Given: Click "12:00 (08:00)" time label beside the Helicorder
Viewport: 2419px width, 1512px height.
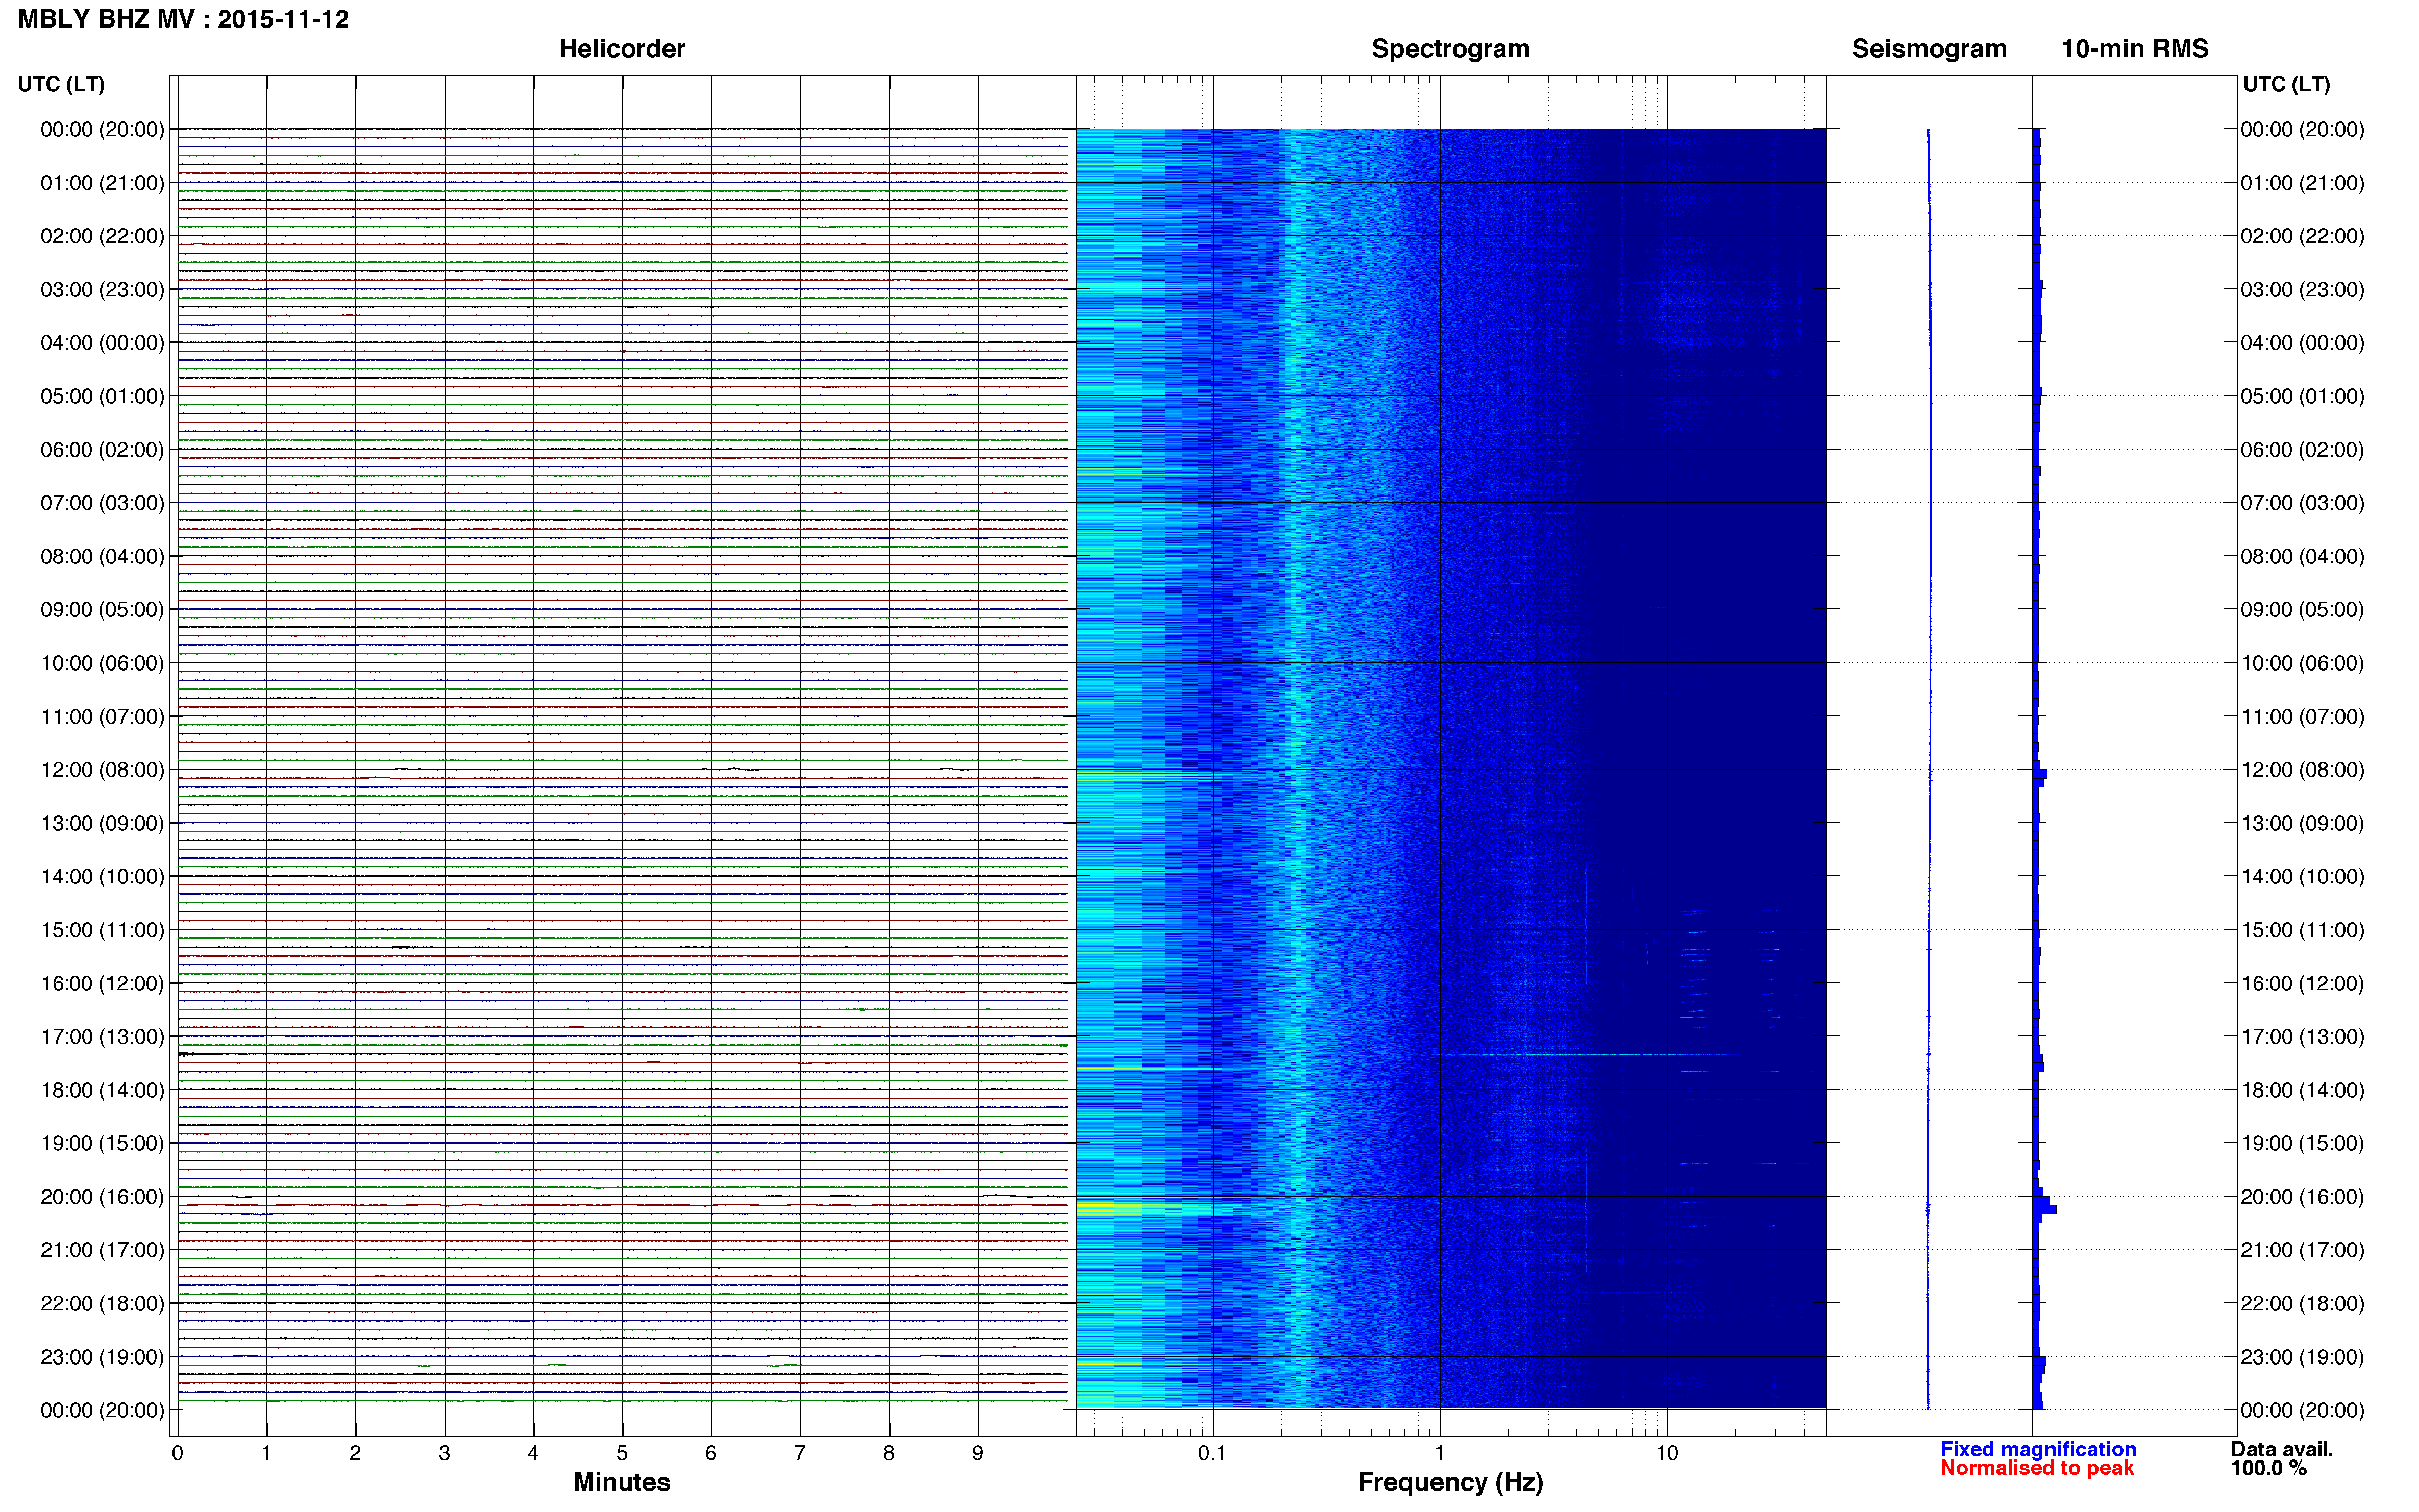Looking at the screenshot, I should click(102, 770).
